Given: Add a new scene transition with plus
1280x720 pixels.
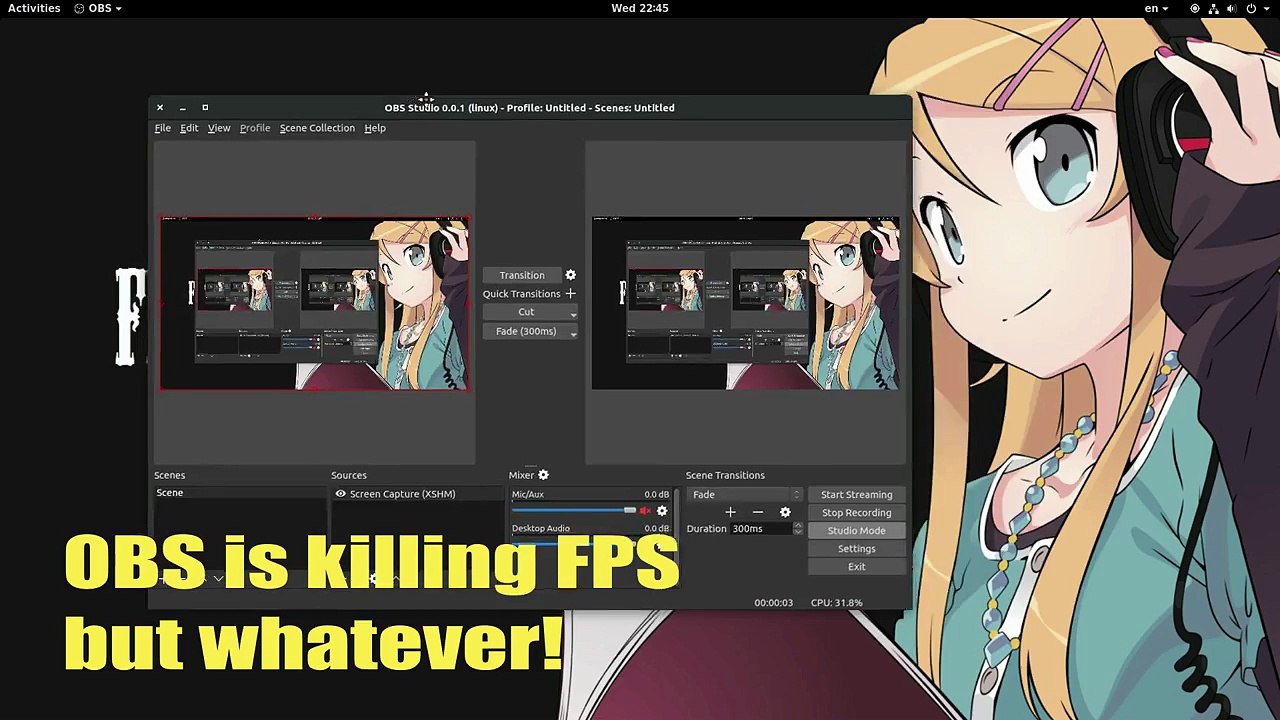Looking at the screenshot, I should [x=730, y=512].
